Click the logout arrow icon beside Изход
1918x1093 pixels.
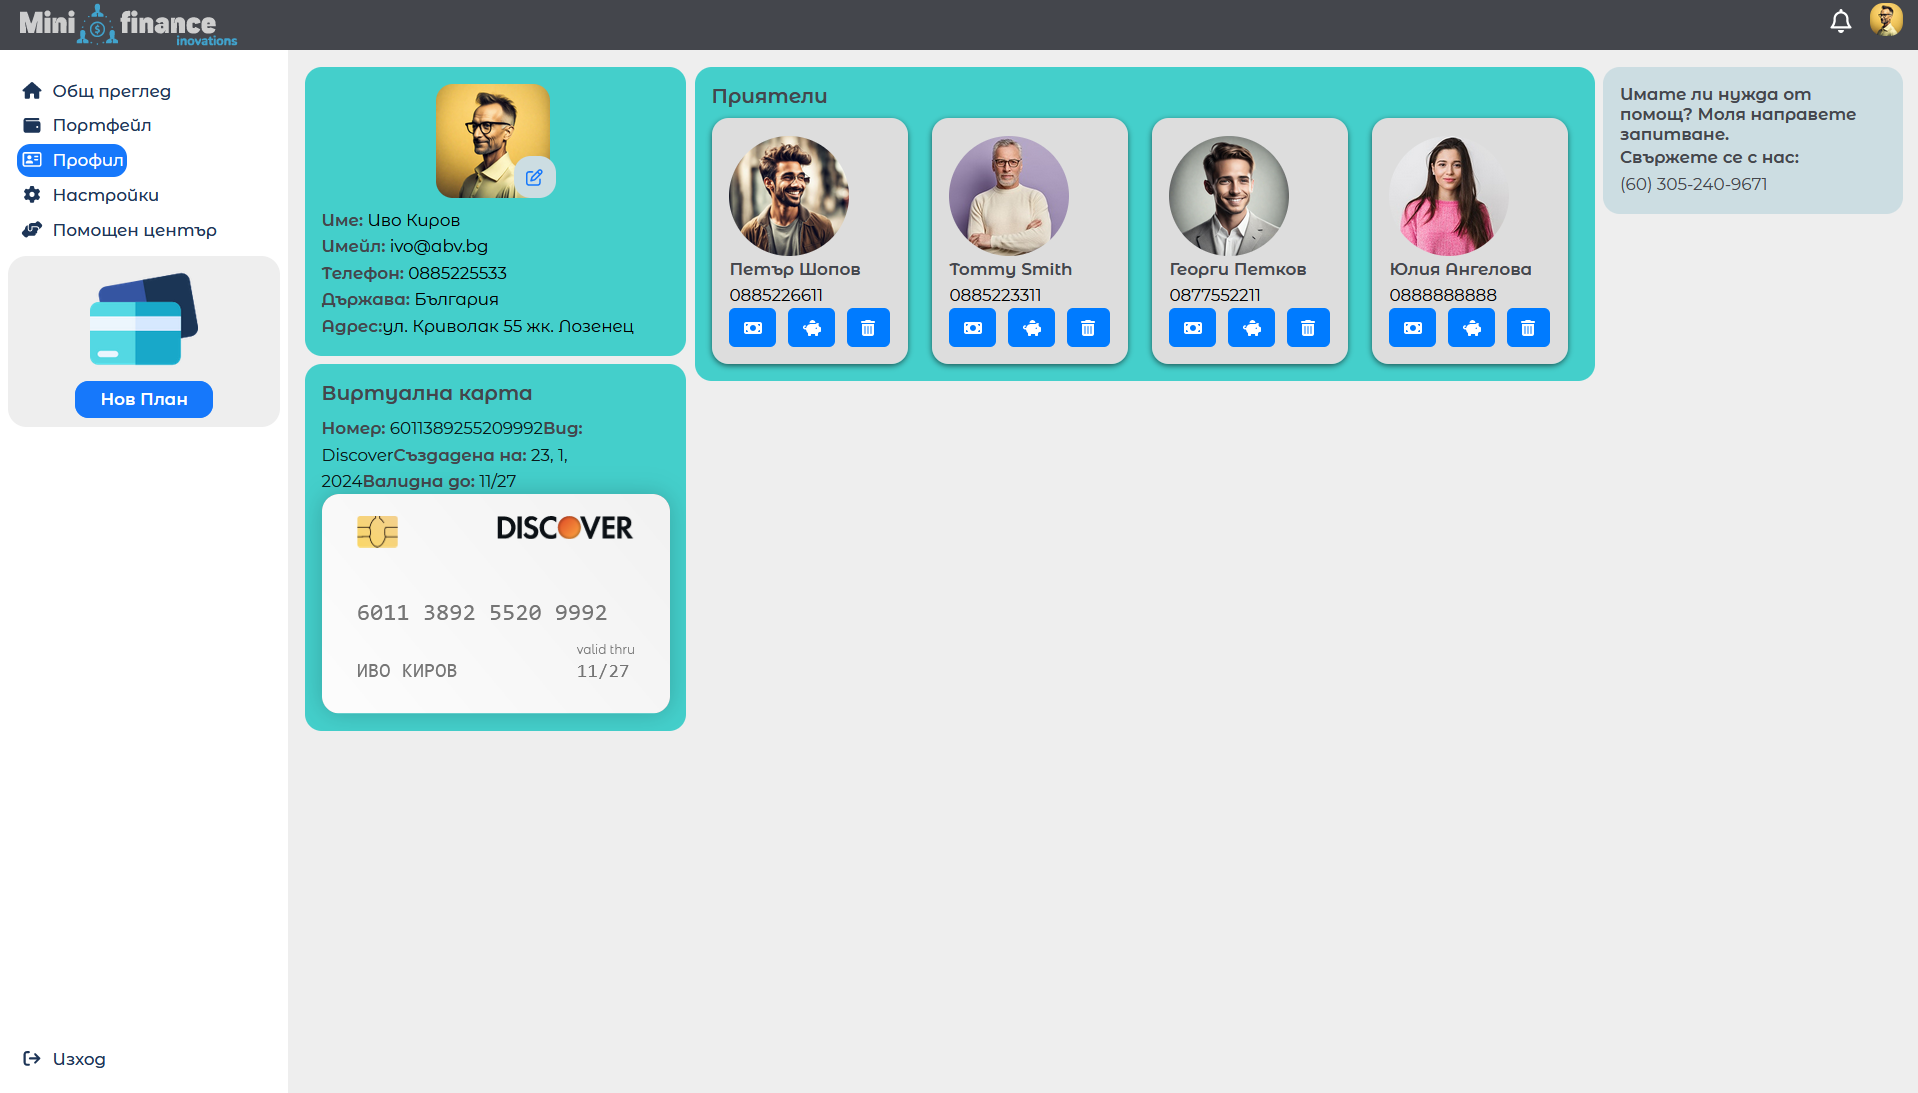pos(32,1058)
